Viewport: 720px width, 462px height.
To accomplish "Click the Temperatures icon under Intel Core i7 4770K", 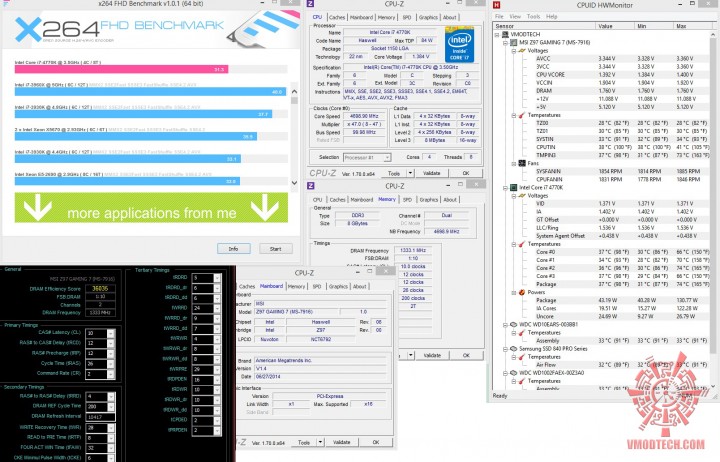I will (x=522, y=244).
